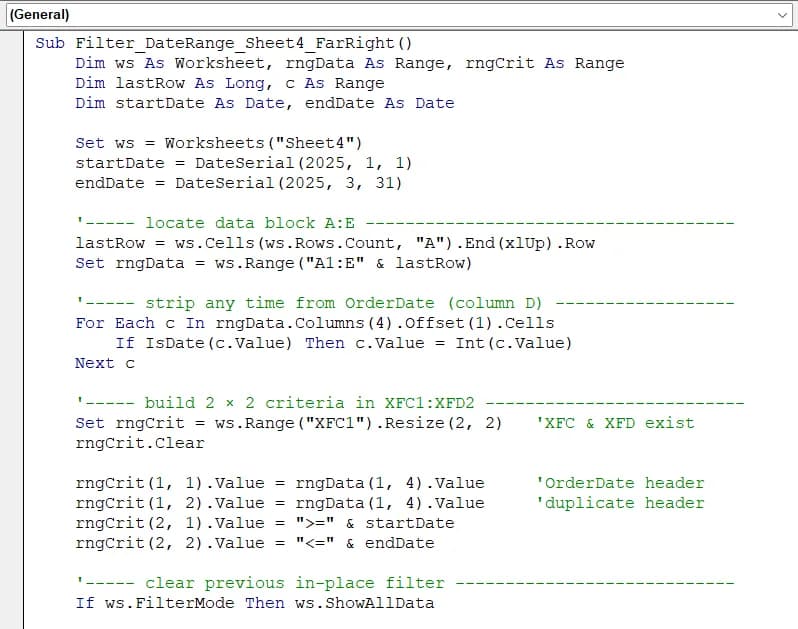
Task: Click the Set rngData = ws.Range line
Action: 274,263
